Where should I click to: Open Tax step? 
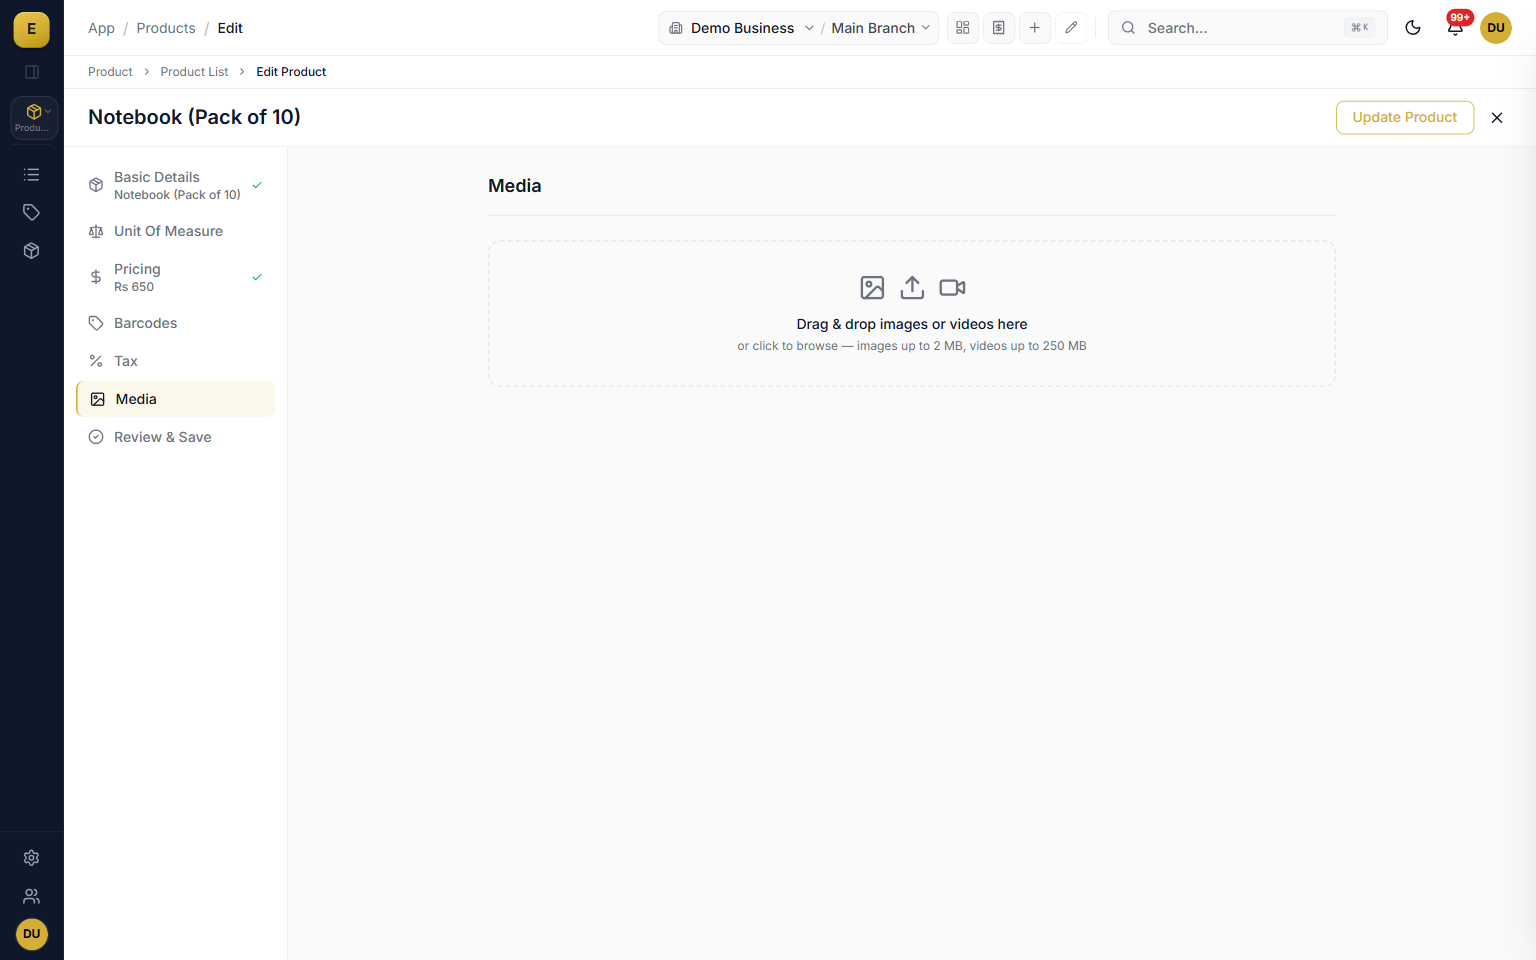(x=176, y=361)
